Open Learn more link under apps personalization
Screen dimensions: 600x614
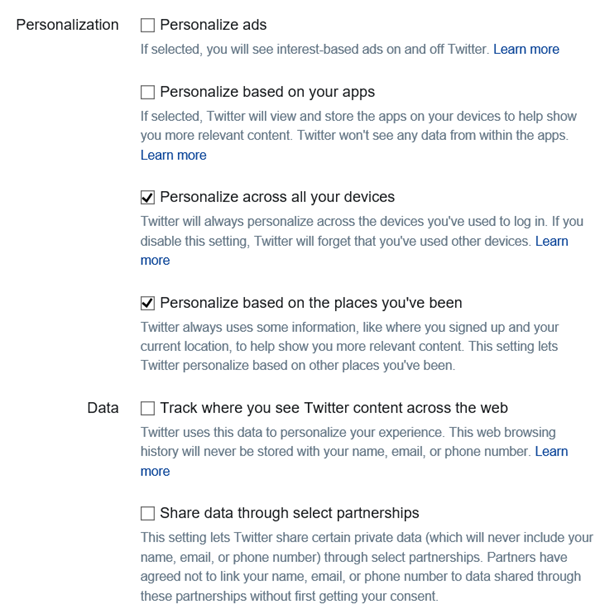pyautogui.click(x=173, y=155)
